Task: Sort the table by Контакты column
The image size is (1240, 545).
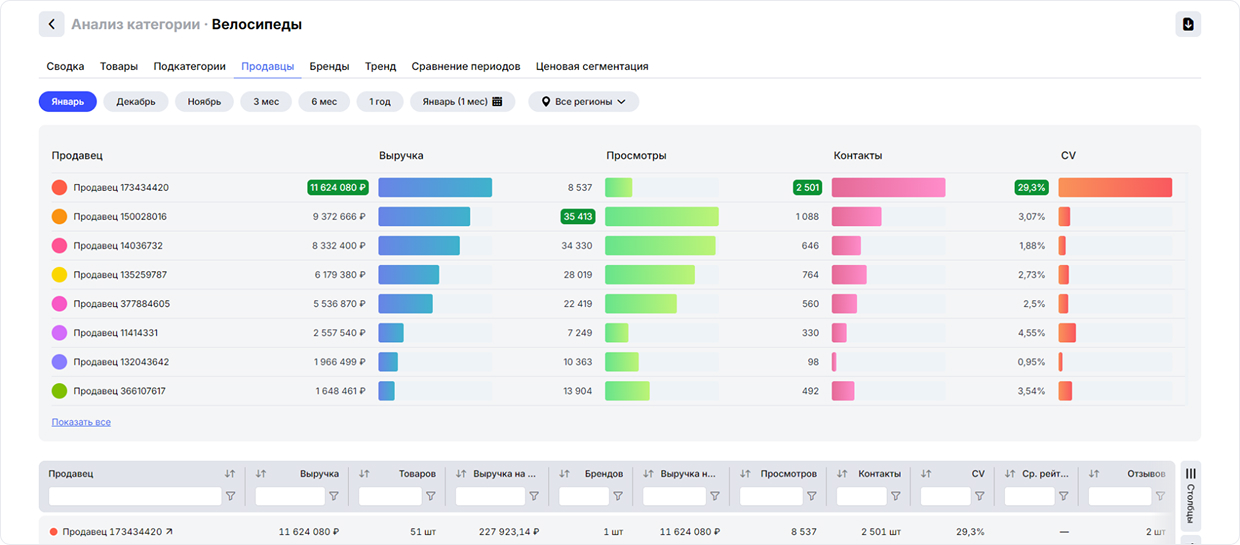Action: pos(842,474)
